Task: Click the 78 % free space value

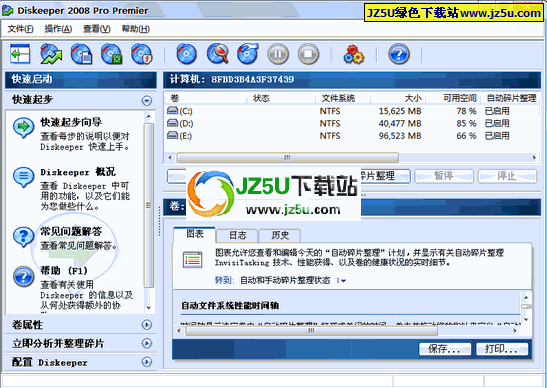Action: click(466, 111)
